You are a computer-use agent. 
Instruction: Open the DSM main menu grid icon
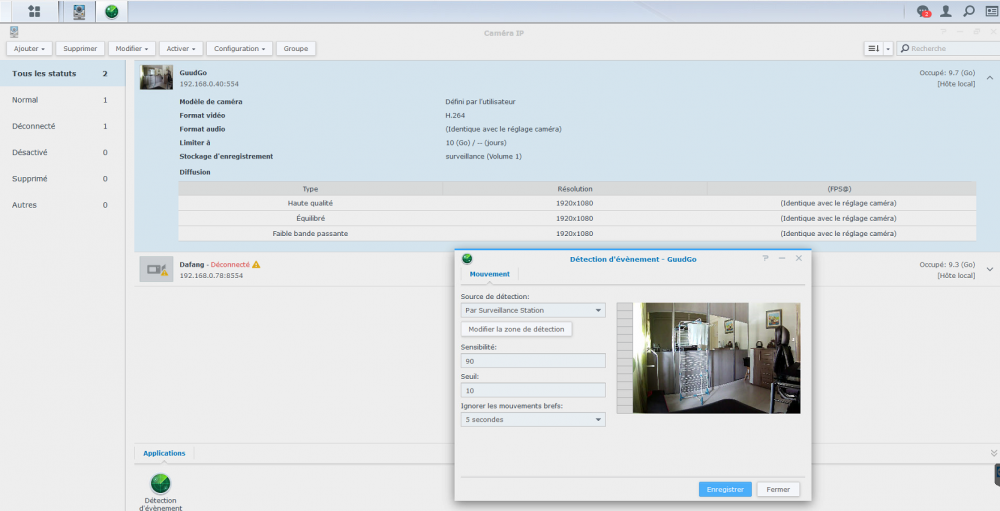click(x=35, y=11)
